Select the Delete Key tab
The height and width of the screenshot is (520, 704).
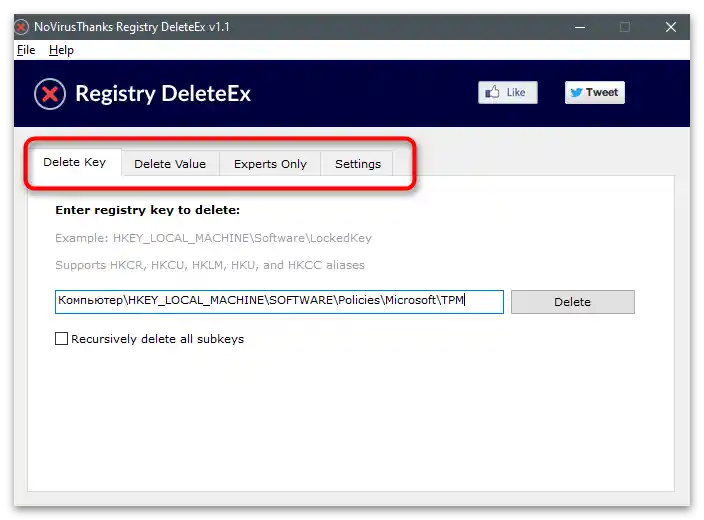tap(75, 162)
